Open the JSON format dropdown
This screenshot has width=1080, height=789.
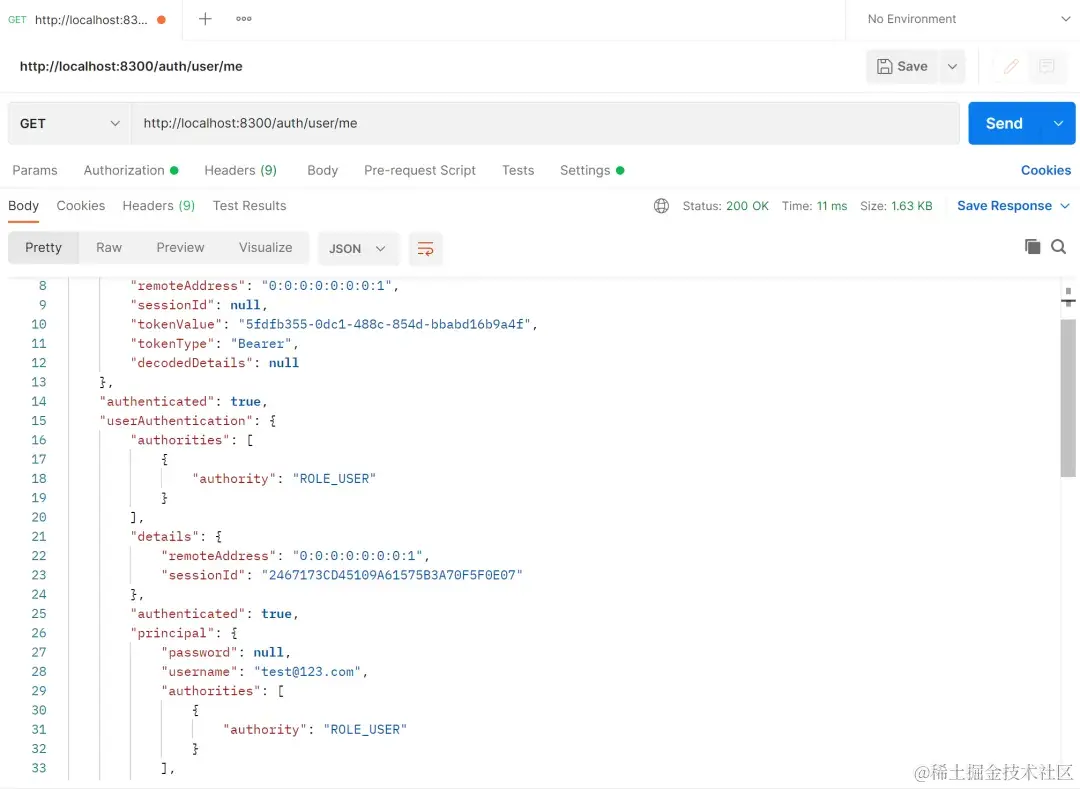click(357, 249)
